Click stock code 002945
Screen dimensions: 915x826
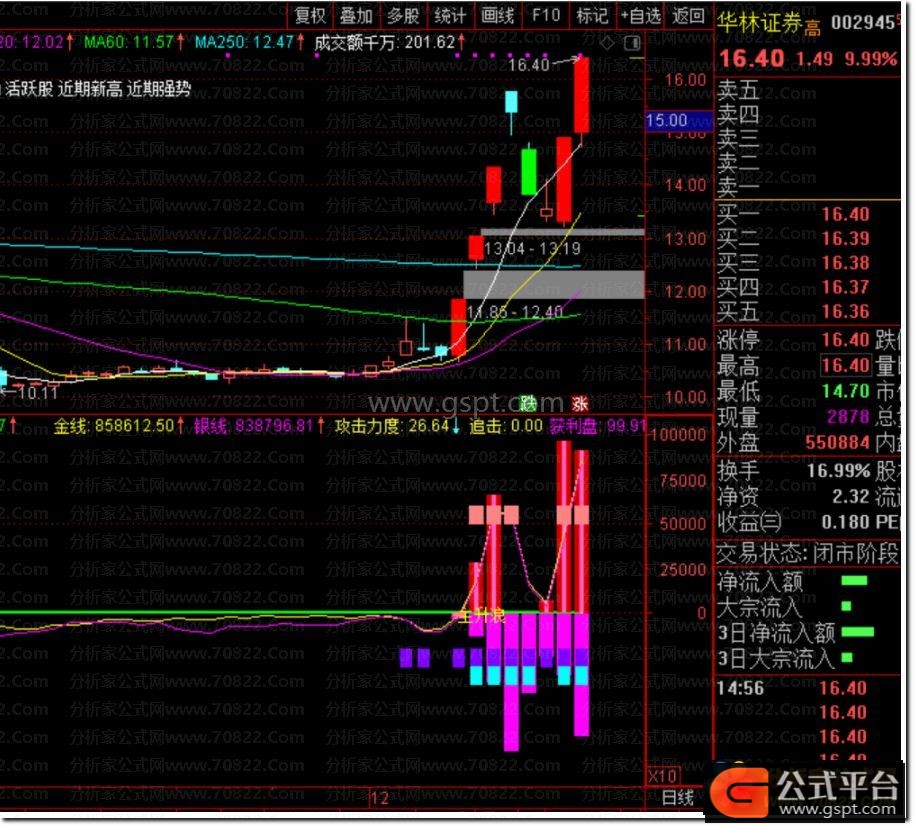862,23
